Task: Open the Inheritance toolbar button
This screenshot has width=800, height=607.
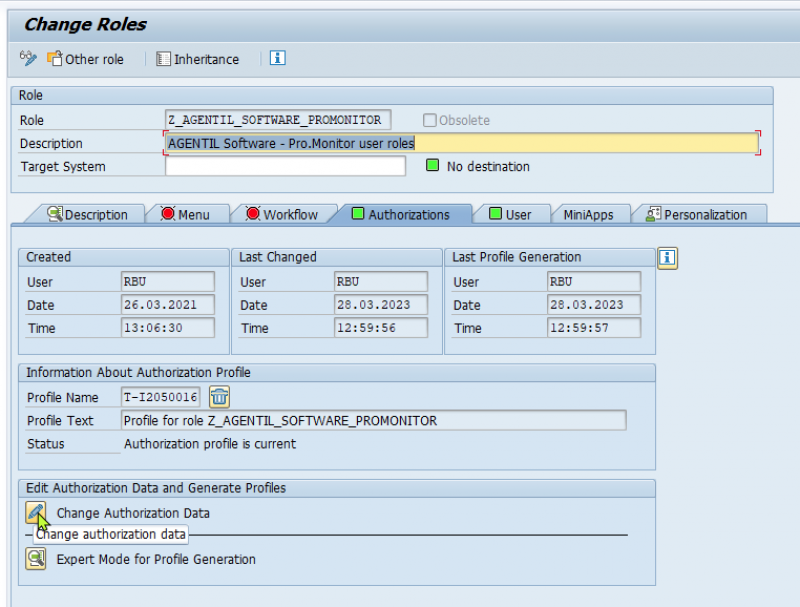Action: 198,59
